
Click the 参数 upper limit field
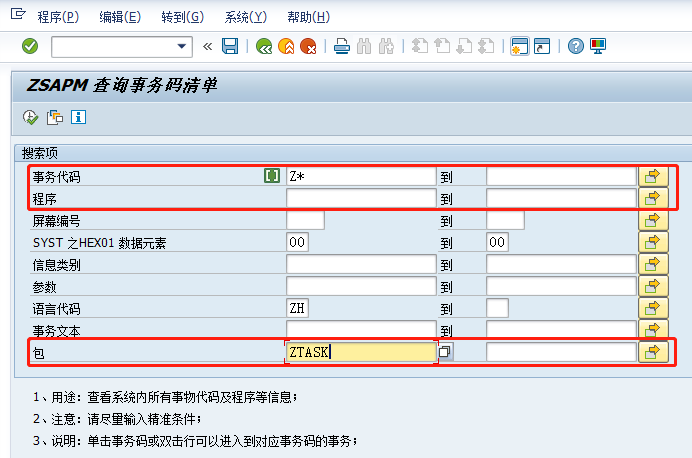coord(561,286)
